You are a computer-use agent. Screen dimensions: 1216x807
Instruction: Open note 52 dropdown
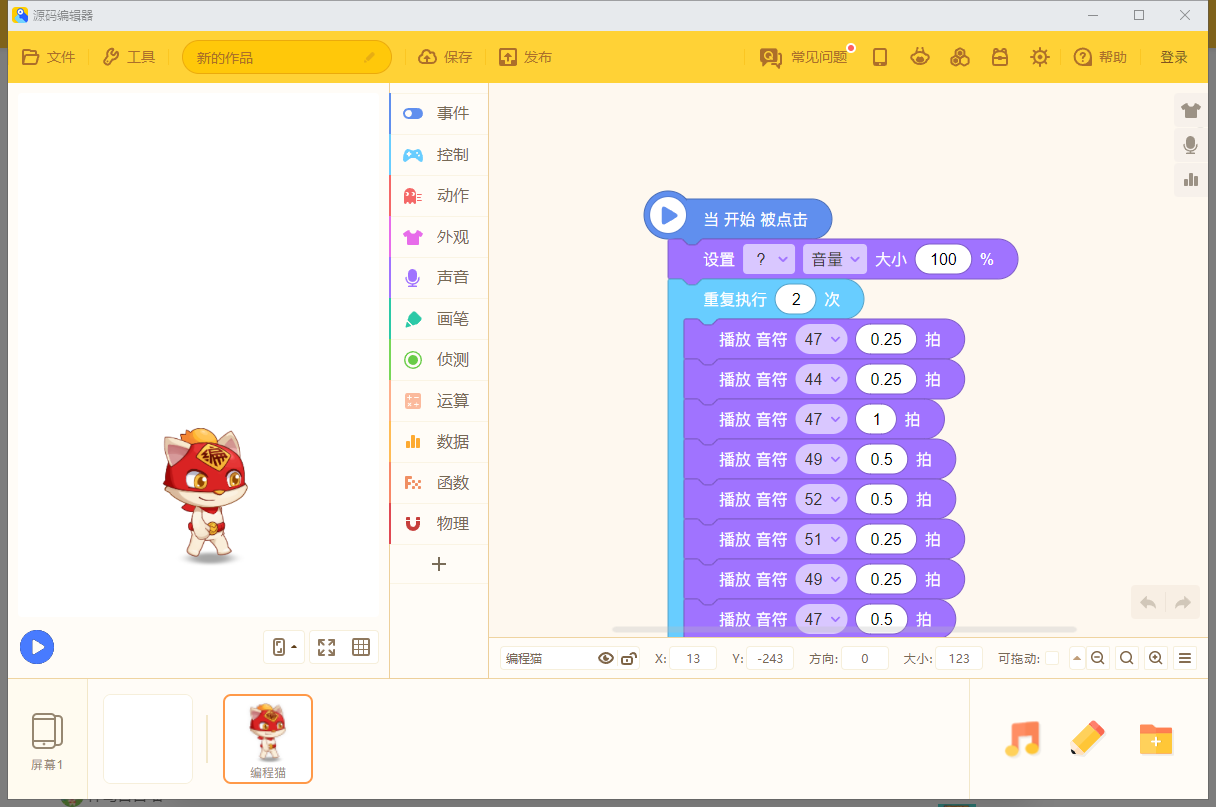821,499
